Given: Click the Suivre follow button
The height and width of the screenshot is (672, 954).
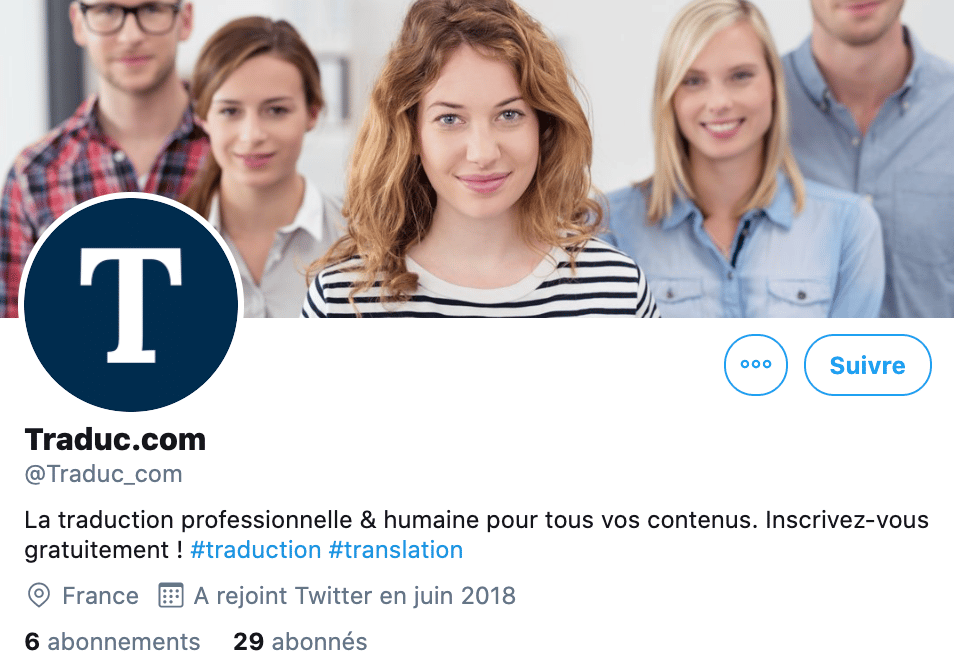Looking at the screenshot, I should pos(868,365).
